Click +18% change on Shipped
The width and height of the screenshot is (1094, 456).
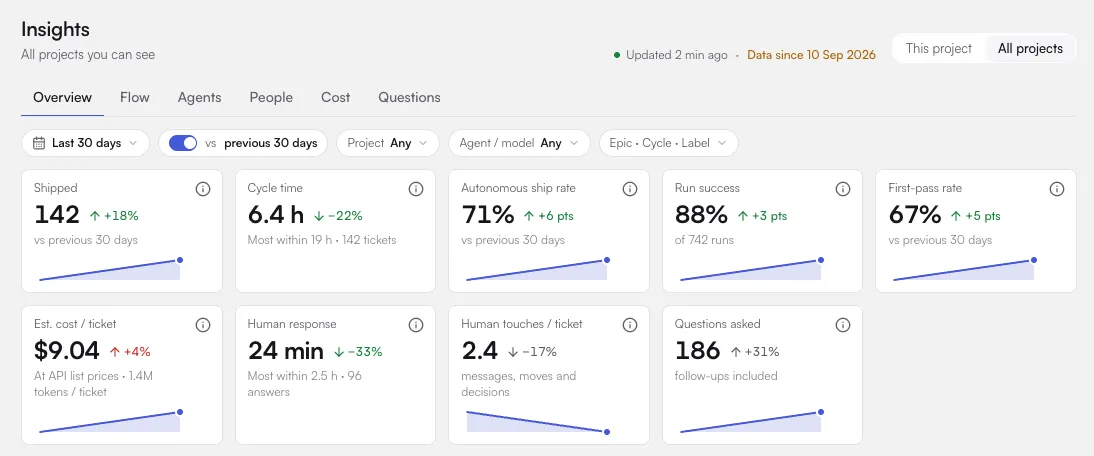coord(116,216)
